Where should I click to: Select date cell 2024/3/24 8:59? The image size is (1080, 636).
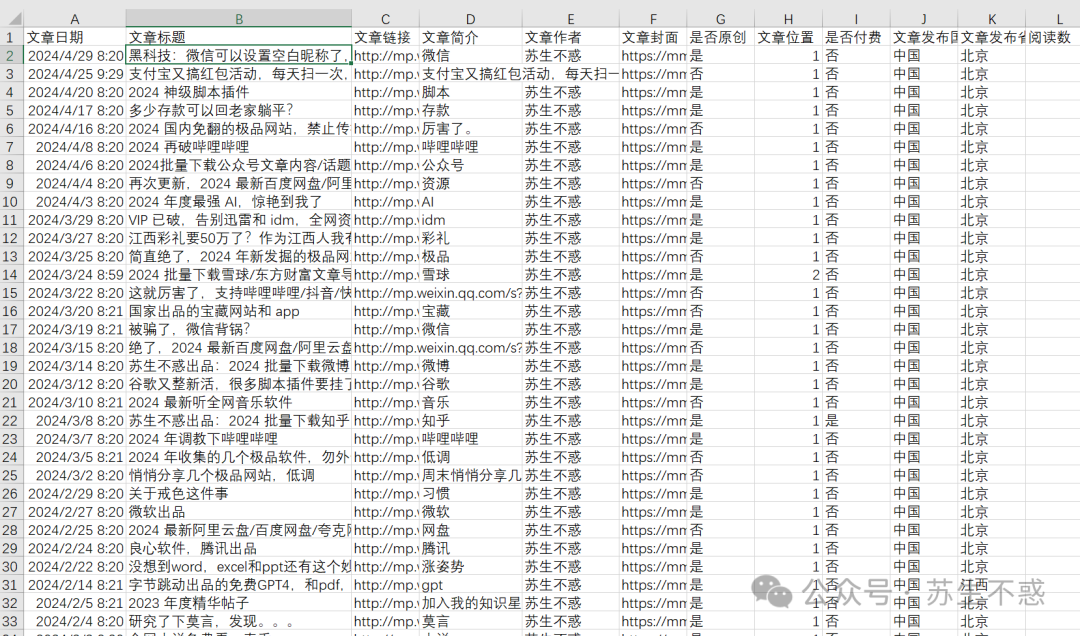click(x=75, y=275)
